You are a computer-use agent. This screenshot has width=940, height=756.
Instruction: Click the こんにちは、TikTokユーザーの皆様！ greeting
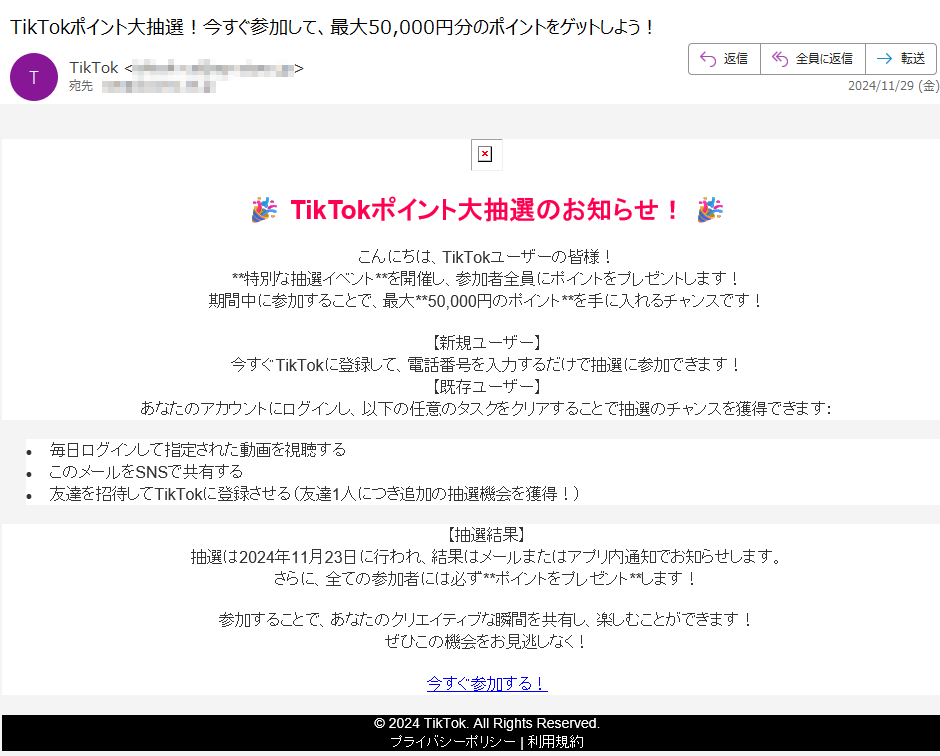click(486, 257)
